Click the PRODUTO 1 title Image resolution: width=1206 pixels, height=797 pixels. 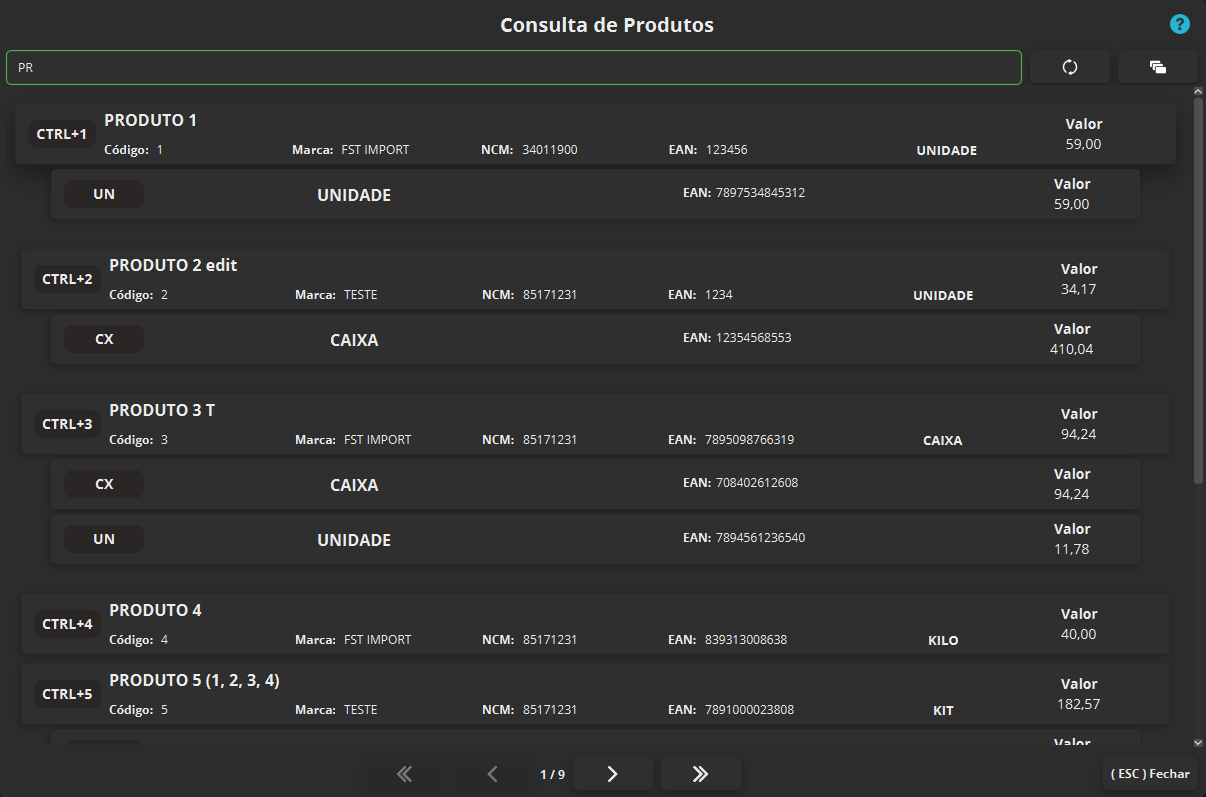pos(150,120)
